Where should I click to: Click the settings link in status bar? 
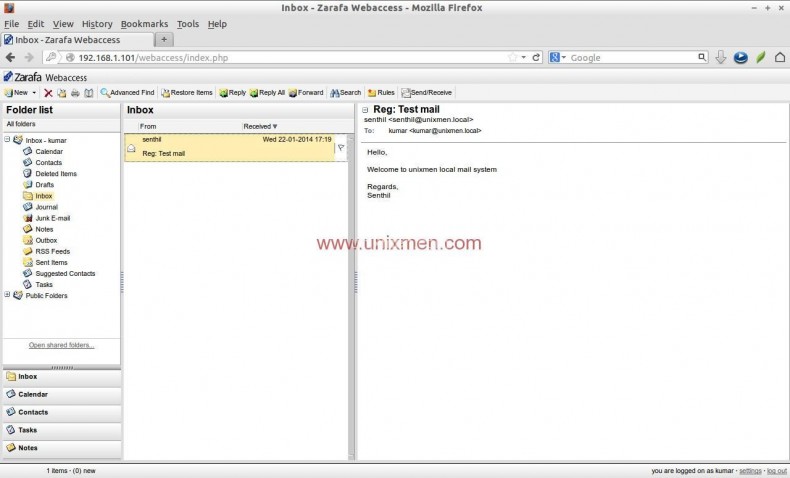(750, 471)
